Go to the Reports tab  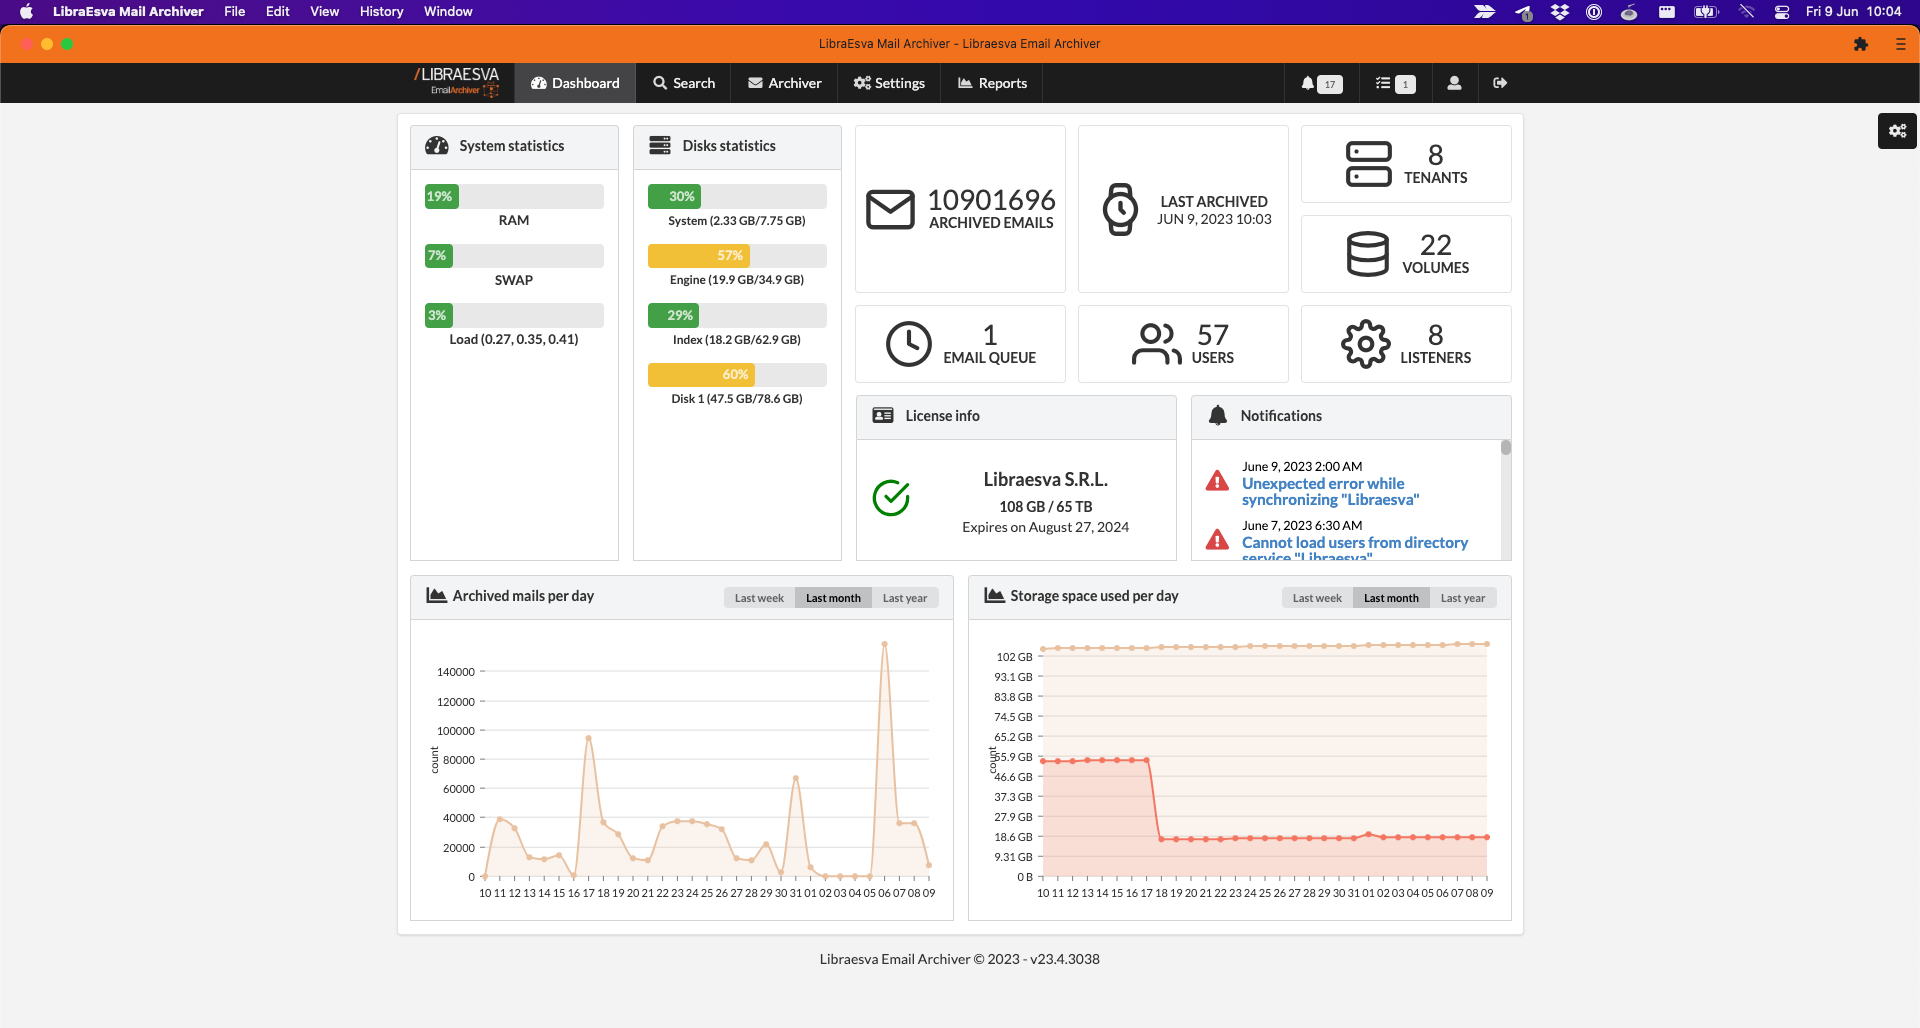coord(993,84)
